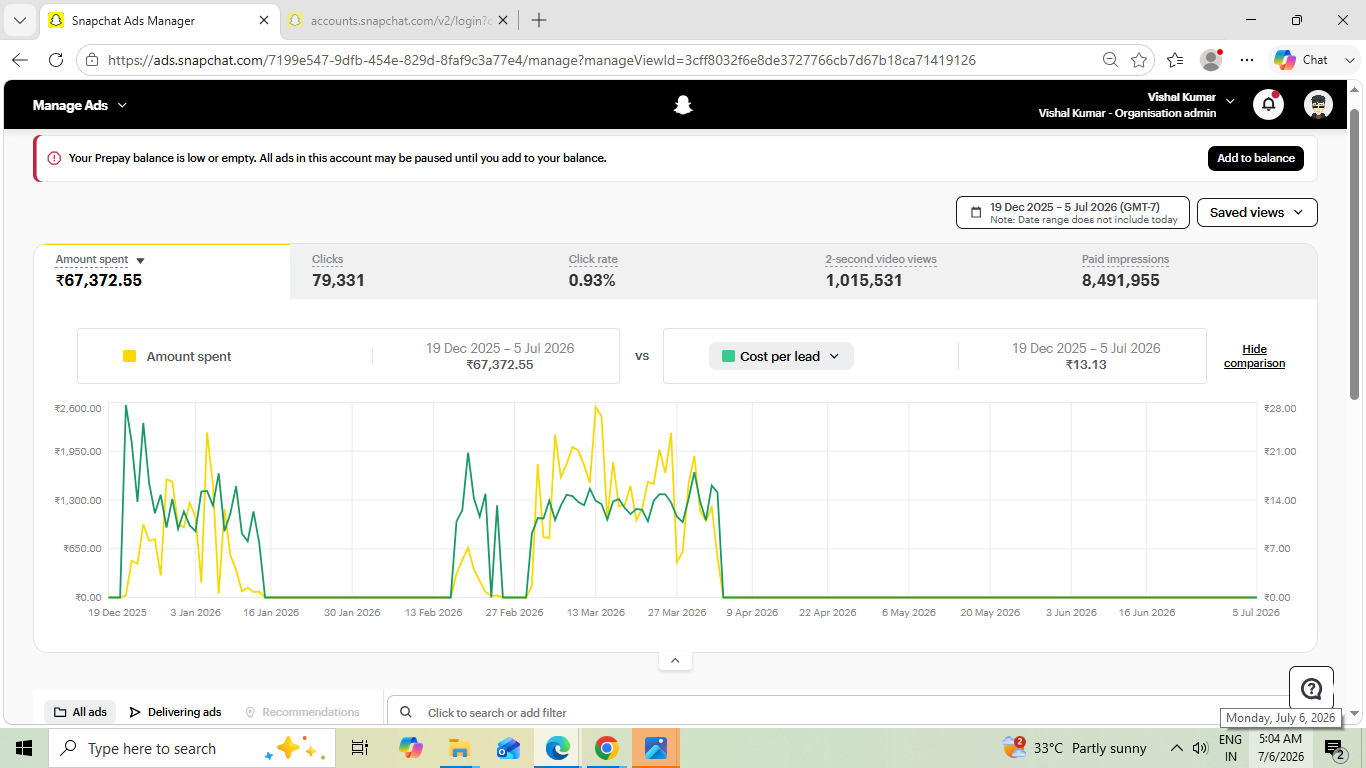Open the browser profile icon

coord(1211,60)
